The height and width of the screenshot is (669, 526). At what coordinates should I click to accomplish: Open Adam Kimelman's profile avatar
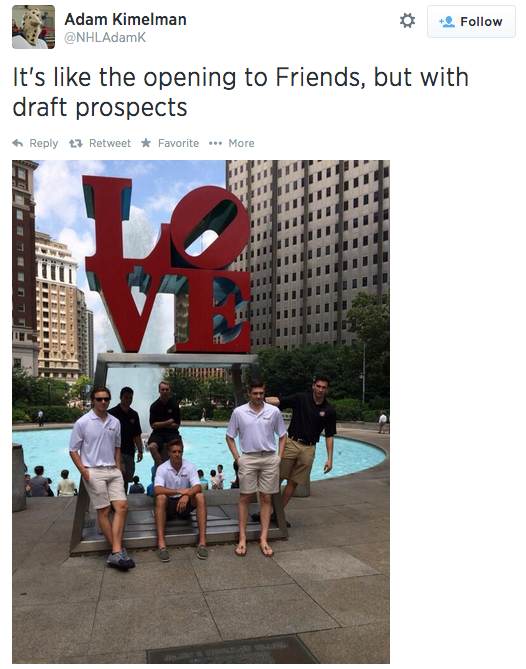coord(33,27)
